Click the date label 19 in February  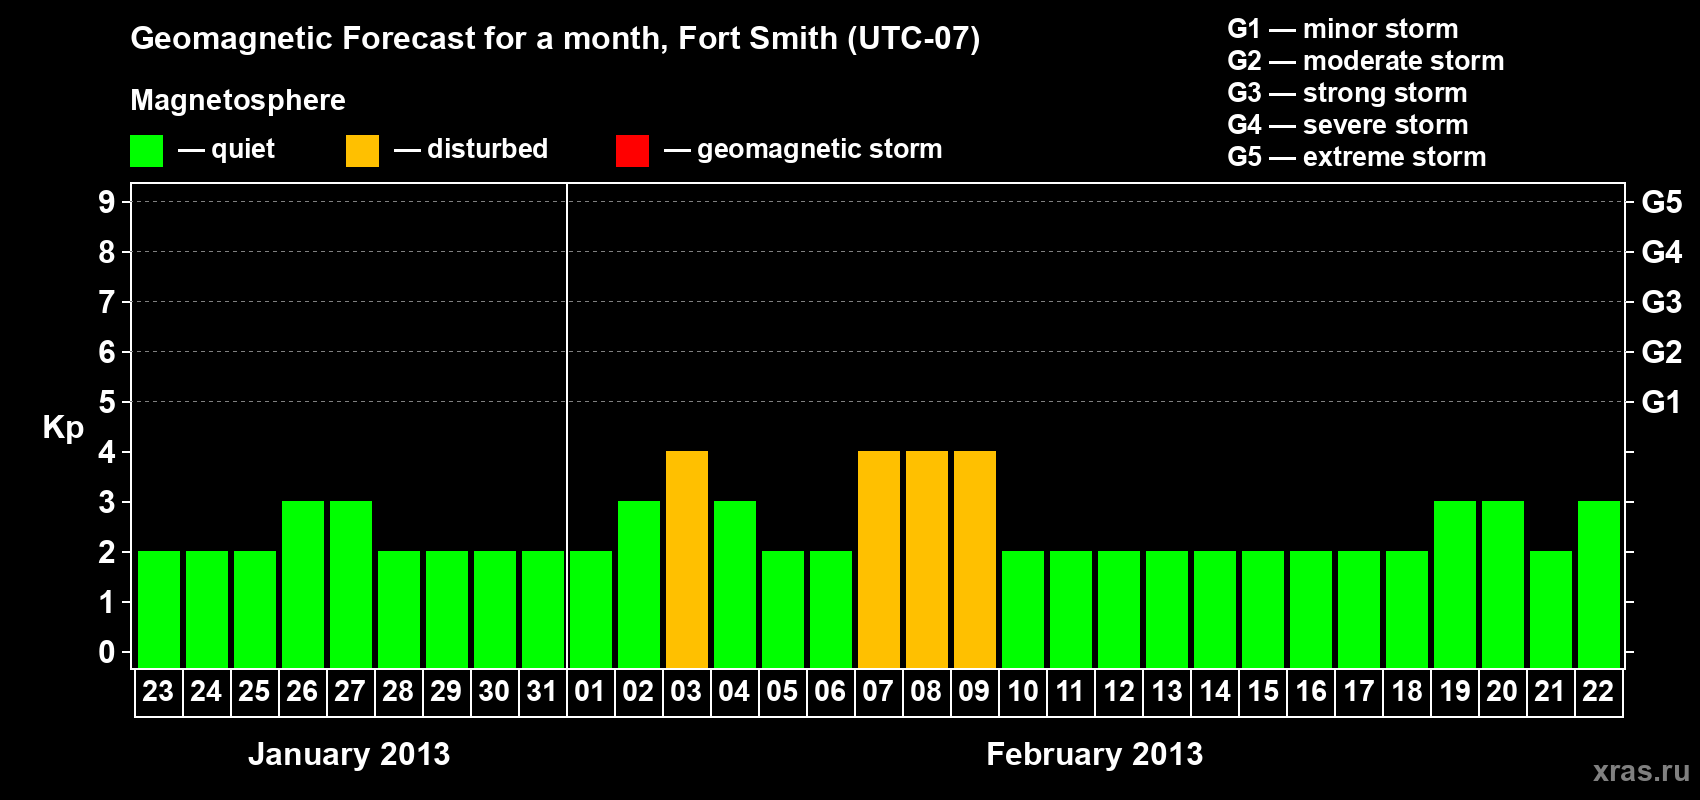[1454, 691]
